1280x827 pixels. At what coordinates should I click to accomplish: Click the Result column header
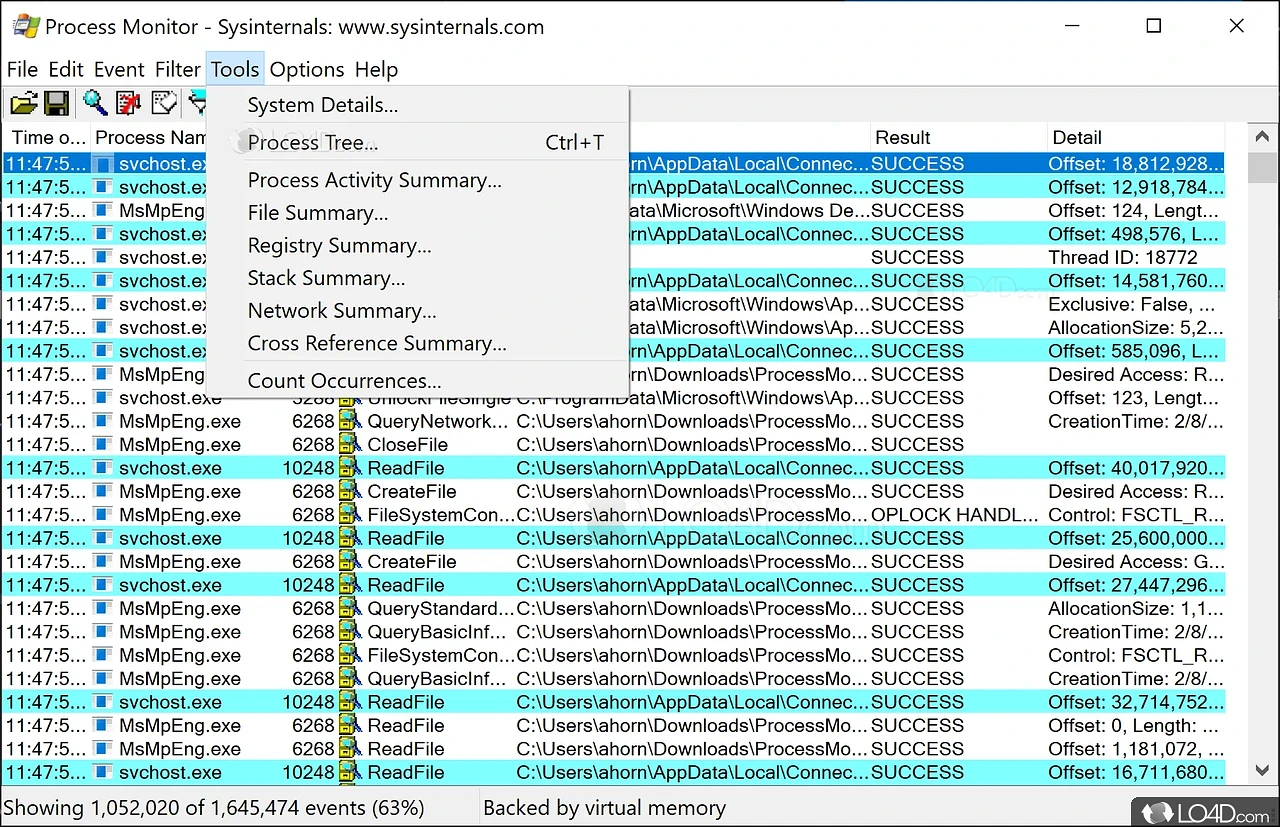click(902, 138)
